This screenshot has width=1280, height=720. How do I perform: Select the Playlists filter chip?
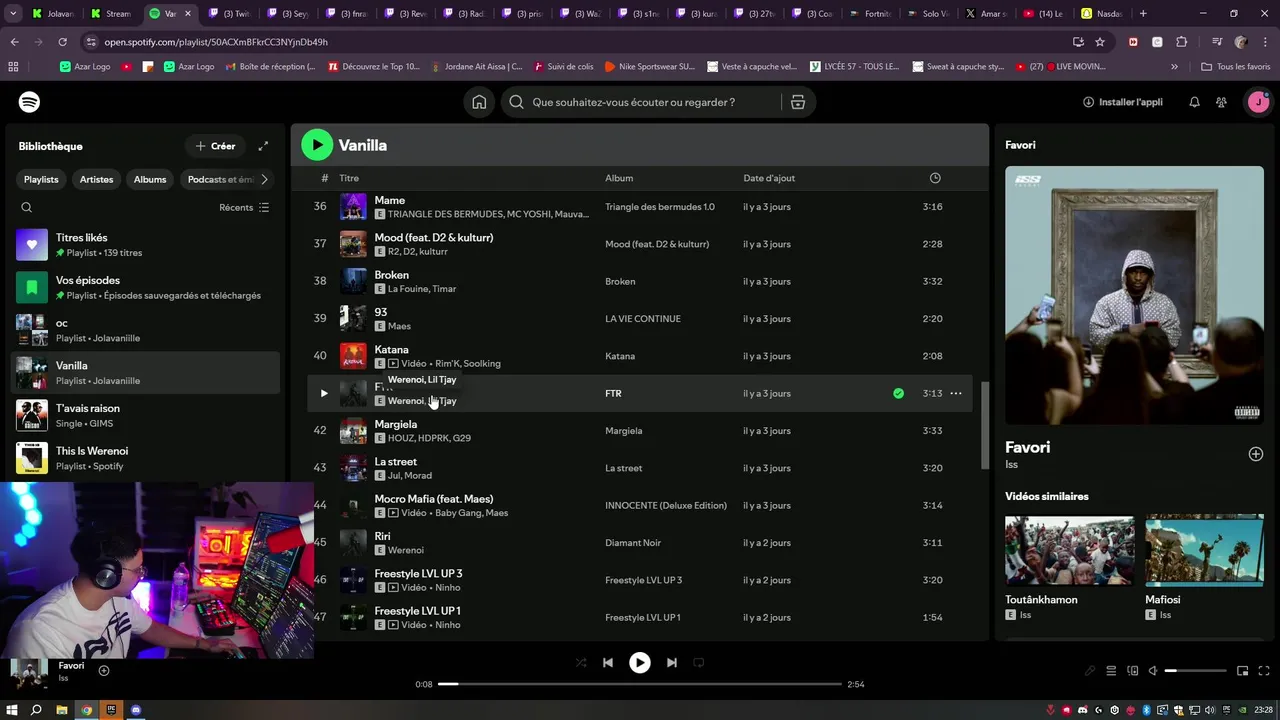click(x=41, y=179)
